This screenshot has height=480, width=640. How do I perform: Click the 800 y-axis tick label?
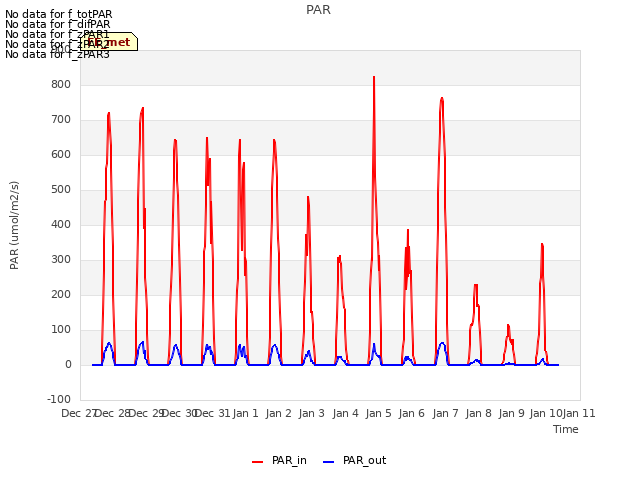[x=61, y=84]
